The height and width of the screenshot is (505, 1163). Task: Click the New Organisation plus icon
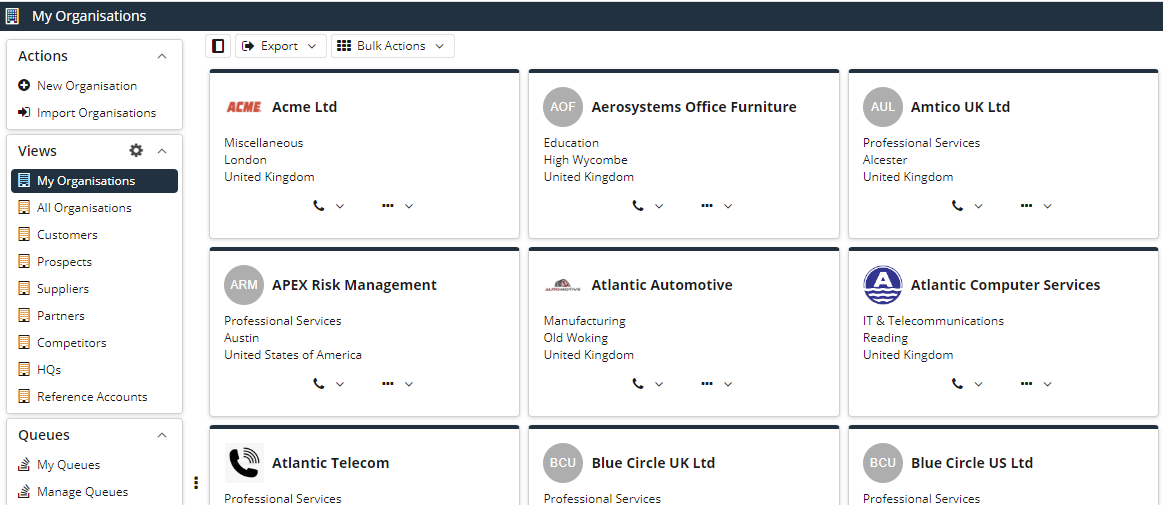pos(24,86)
